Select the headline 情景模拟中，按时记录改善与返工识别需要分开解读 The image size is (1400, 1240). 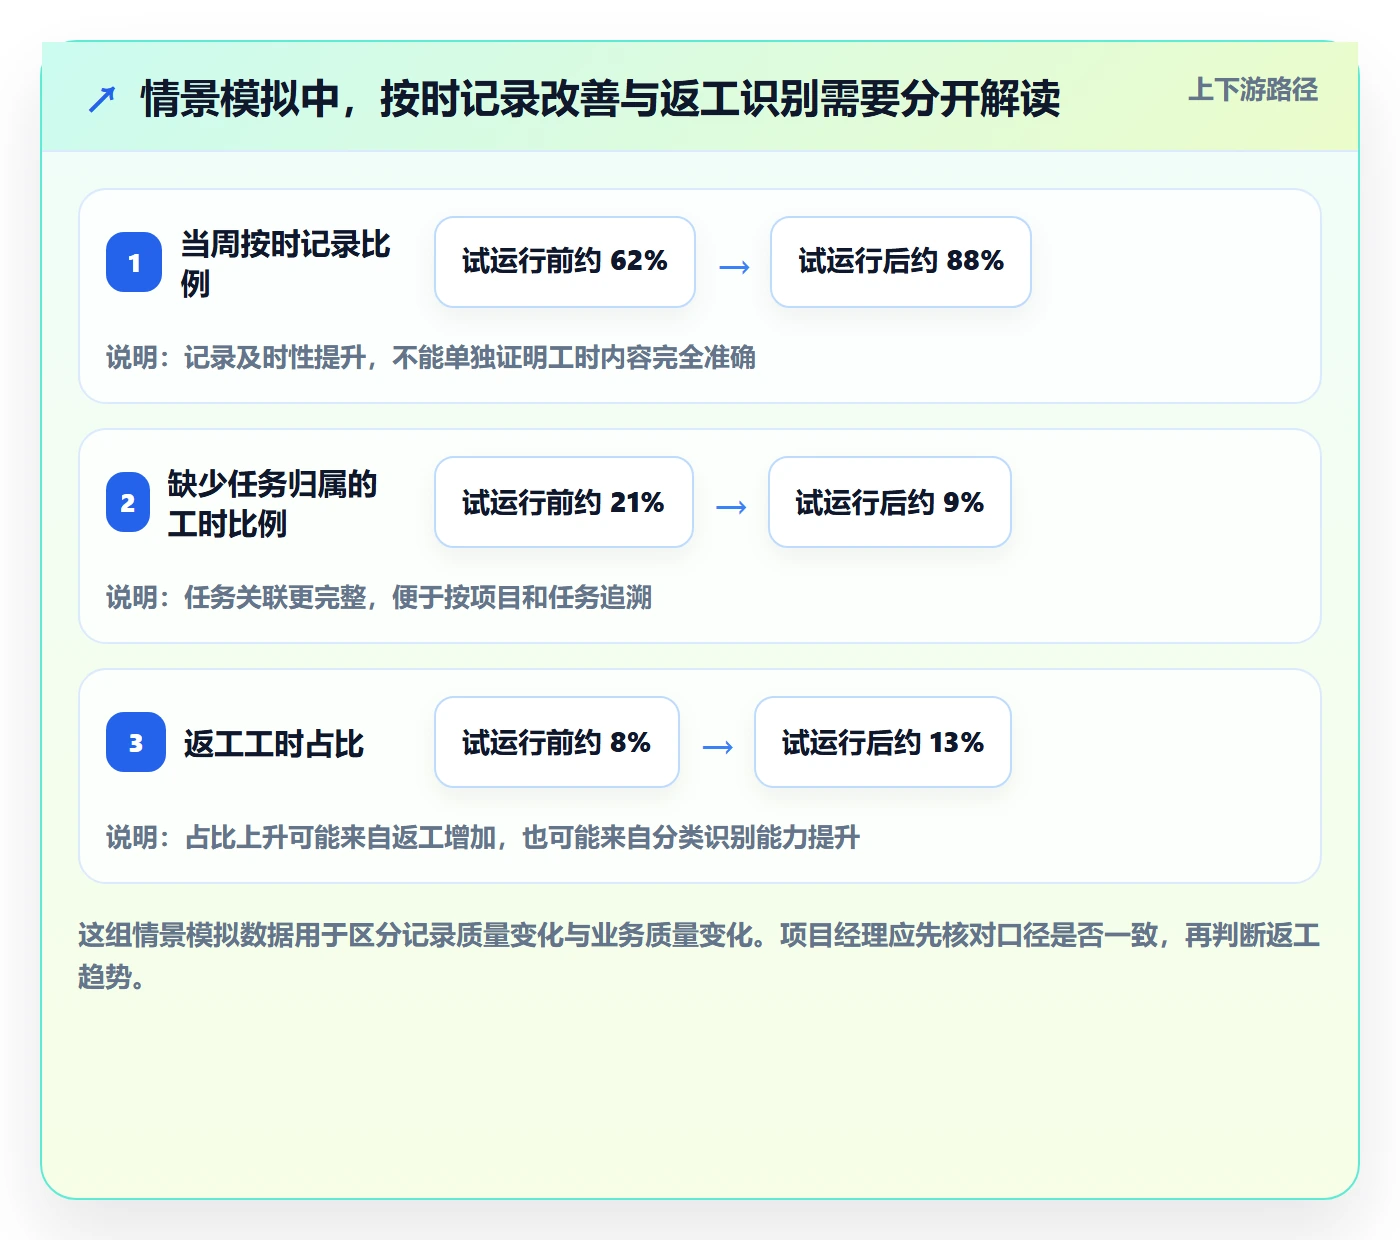click(600, 99)
